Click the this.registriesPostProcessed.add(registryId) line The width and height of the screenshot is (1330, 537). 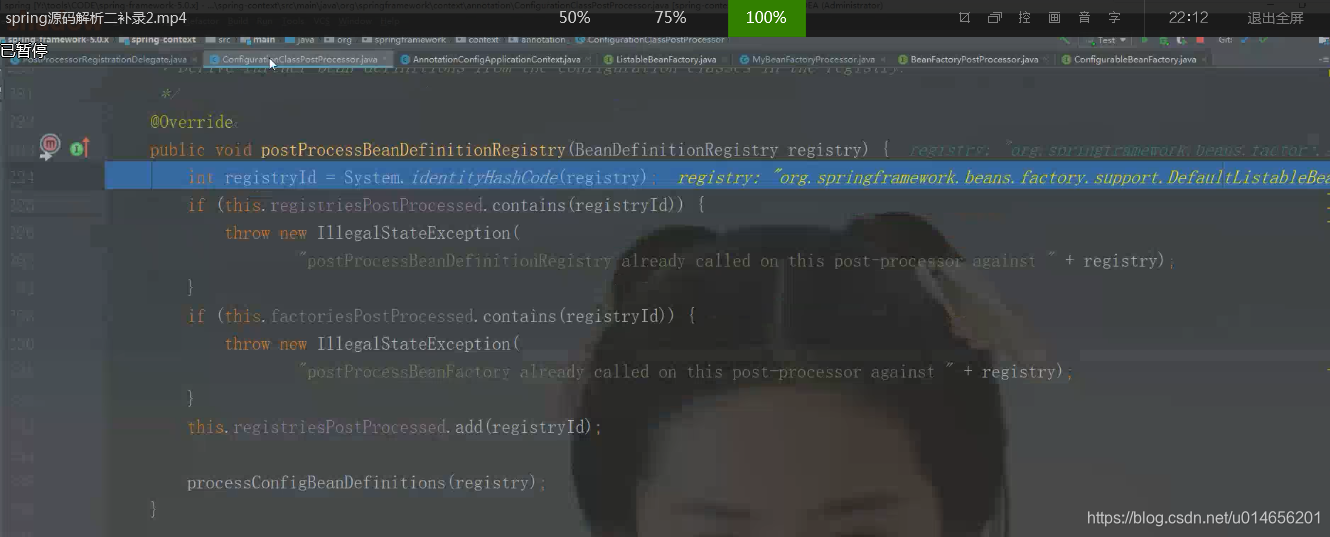pos(395,427)
